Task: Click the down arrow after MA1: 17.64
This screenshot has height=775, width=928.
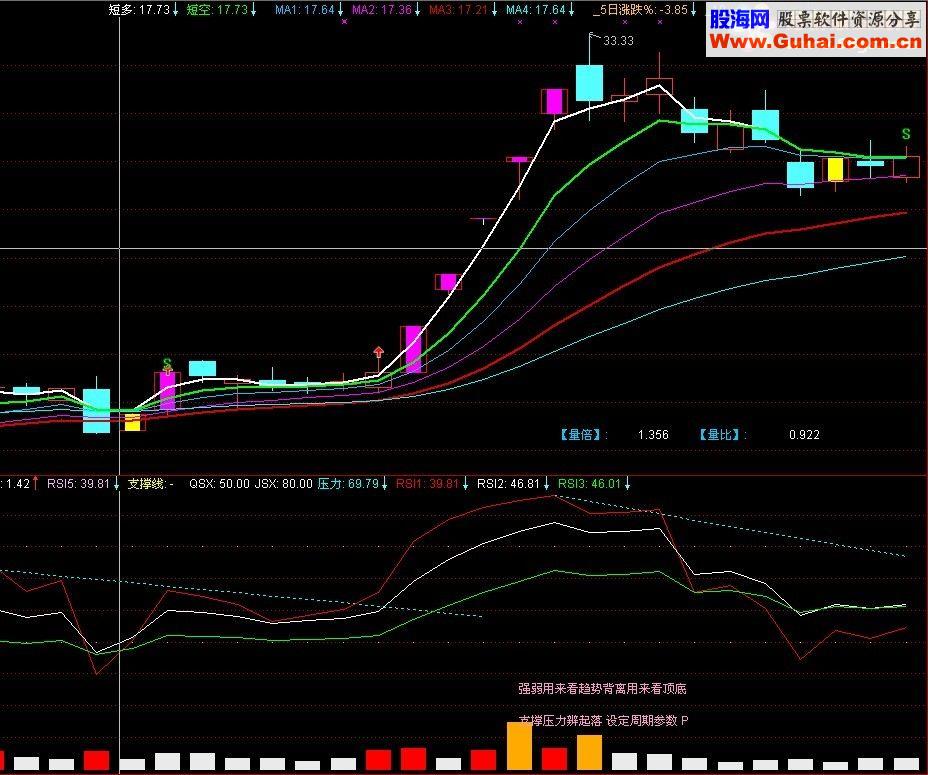Action: click(340, 10)
